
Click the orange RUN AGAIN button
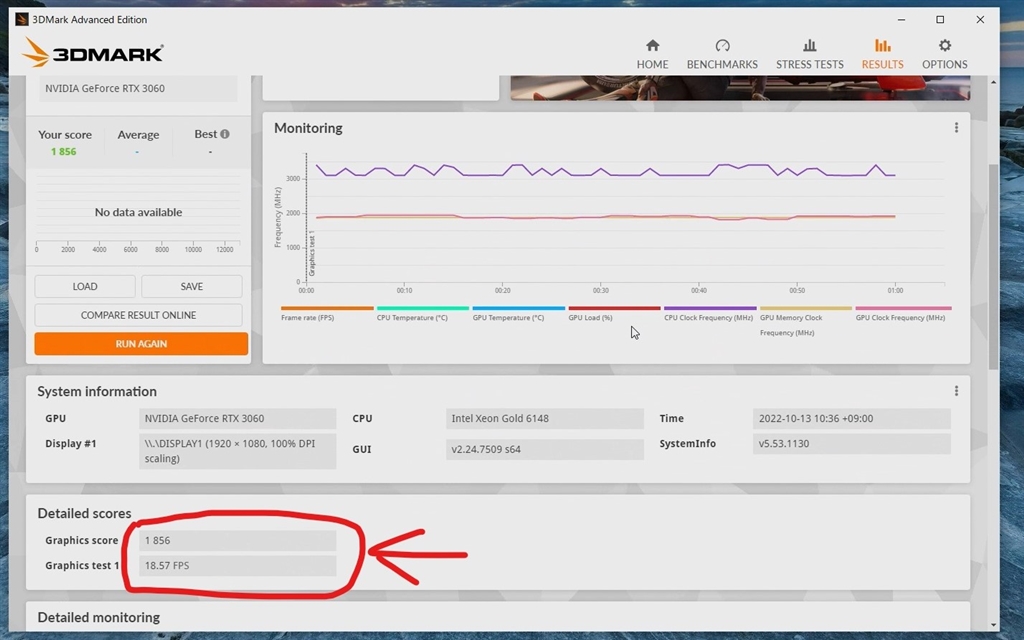[141, 344]
